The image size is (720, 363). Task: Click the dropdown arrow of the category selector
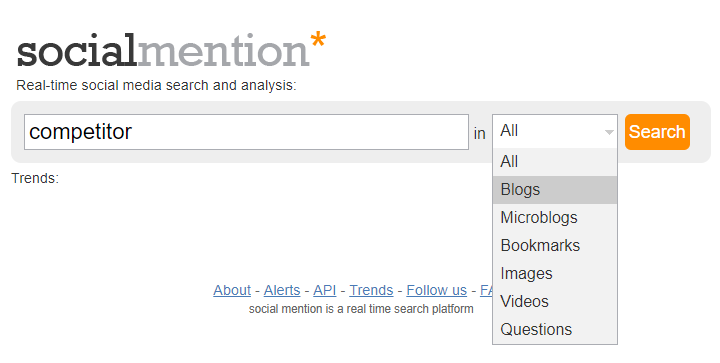point(609,132)
